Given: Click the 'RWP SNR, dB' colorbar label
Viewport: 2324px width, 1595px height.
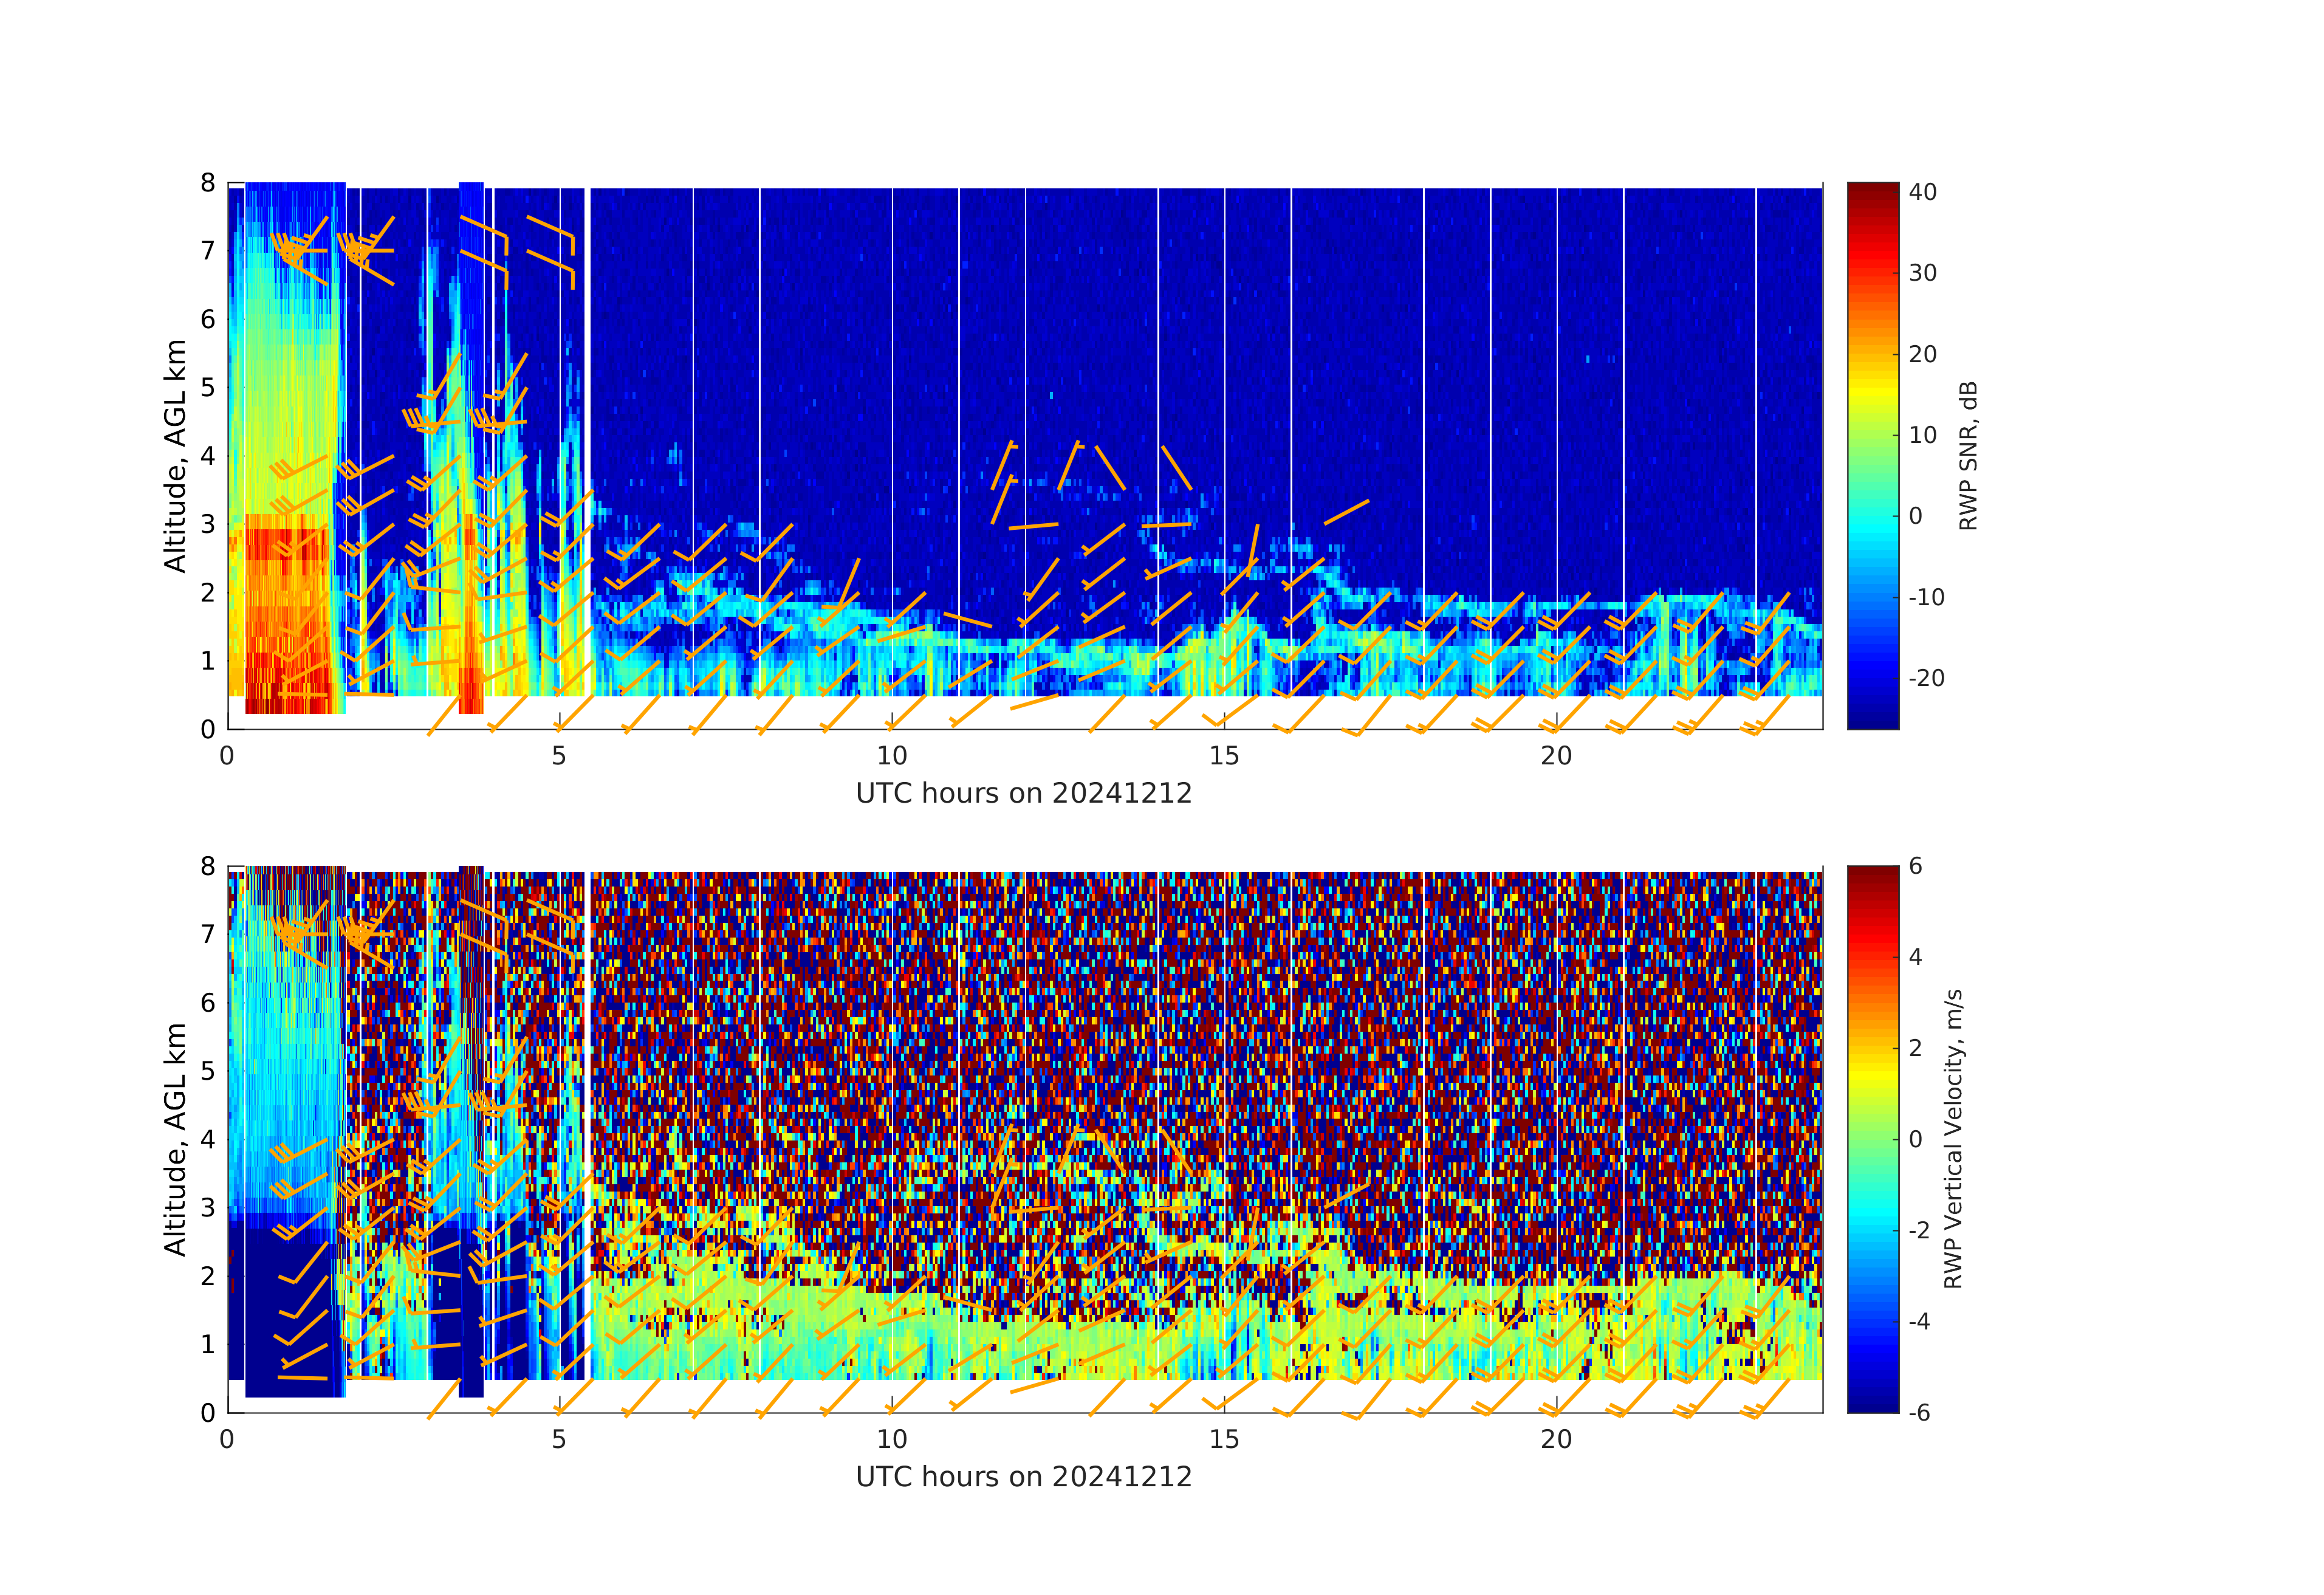Looking at the screenshot, I should pyautogui.click(x=1968, y=455).
